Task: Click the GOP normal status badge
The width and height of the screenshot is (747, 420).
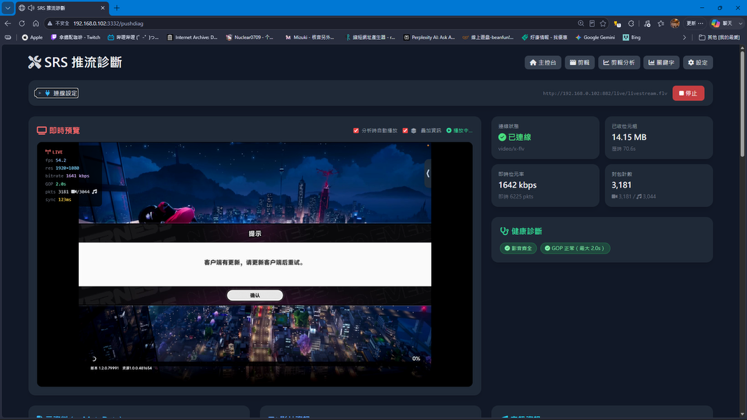Action: point(575,248)
